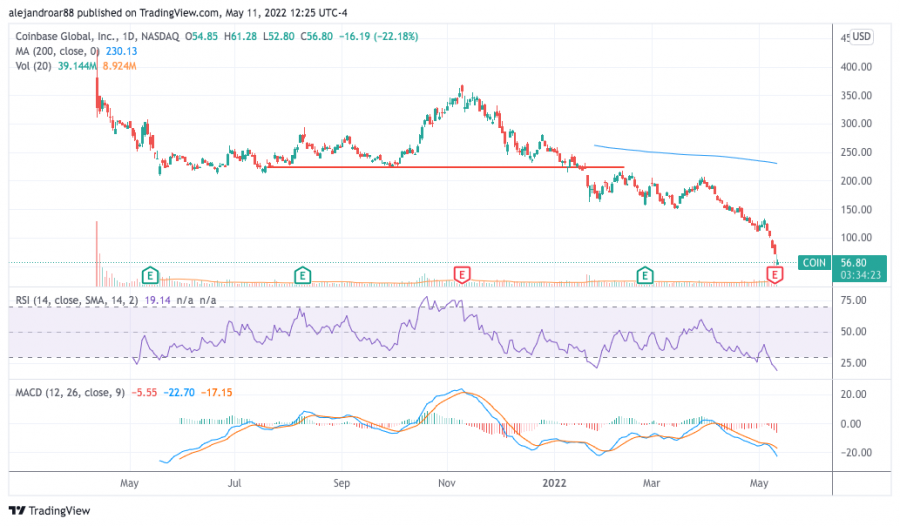Click the MACD histogram value -5.55
The height and width of the screenshot is (526, 900).
[144, 393]
